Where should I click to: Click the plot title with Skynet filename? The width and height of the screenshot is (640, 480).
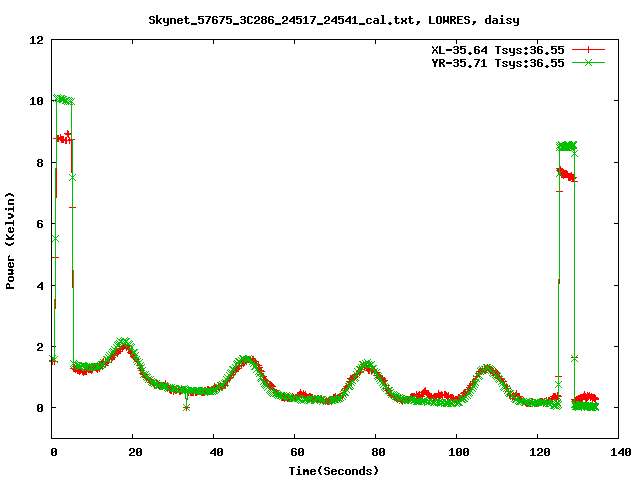tap(334, 19)
